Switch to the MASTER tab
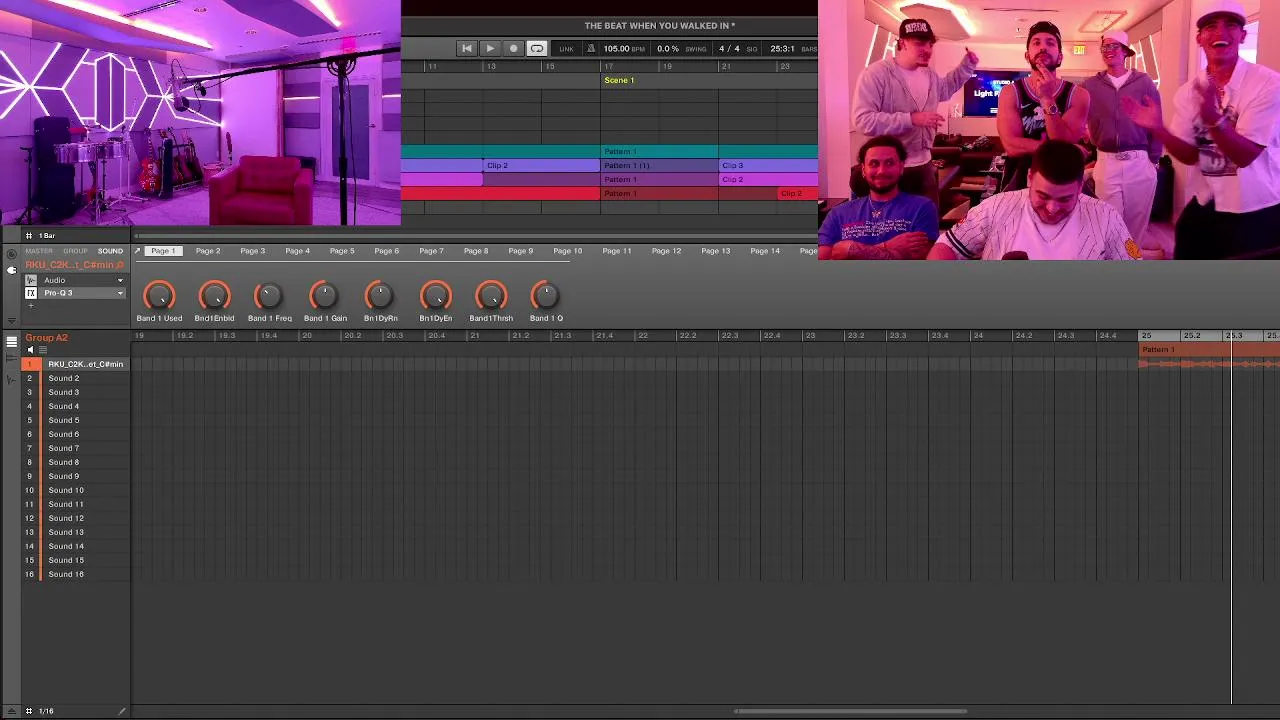The image size is (1280, 720). click(x=39, y=251)
